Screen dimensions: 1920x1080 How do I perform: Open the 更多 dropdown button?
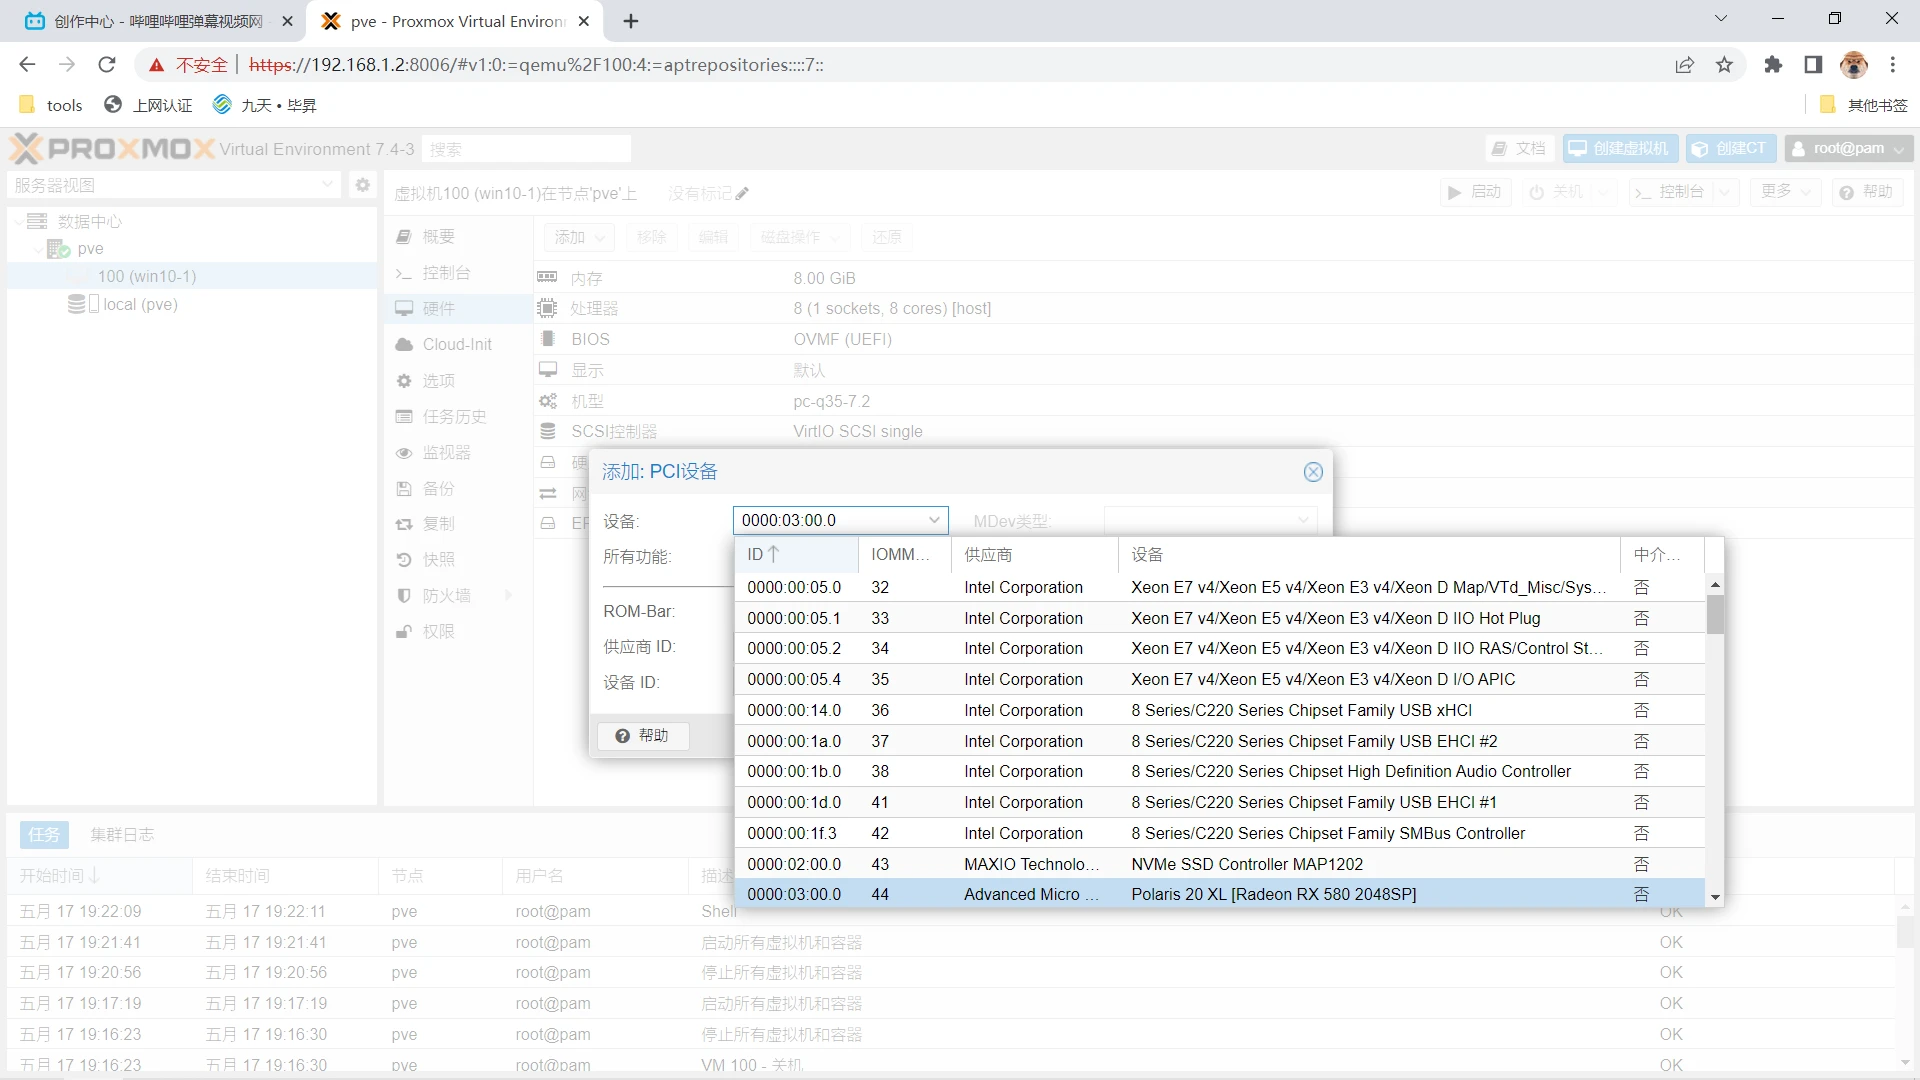click(x=1785, y=192)
